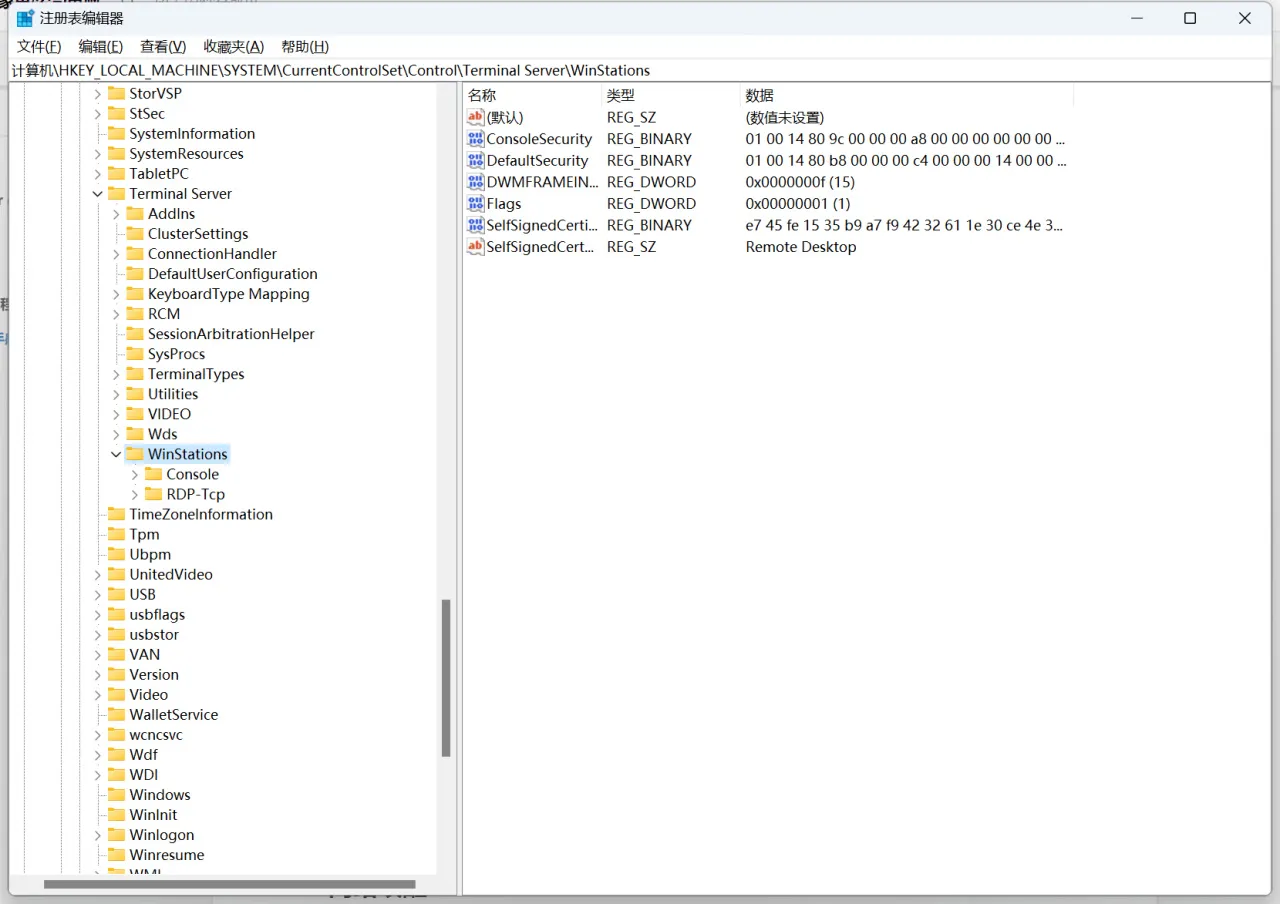Collapse the WinStations tree node
Screen dimensions: 1280x904
pos(116,454)
